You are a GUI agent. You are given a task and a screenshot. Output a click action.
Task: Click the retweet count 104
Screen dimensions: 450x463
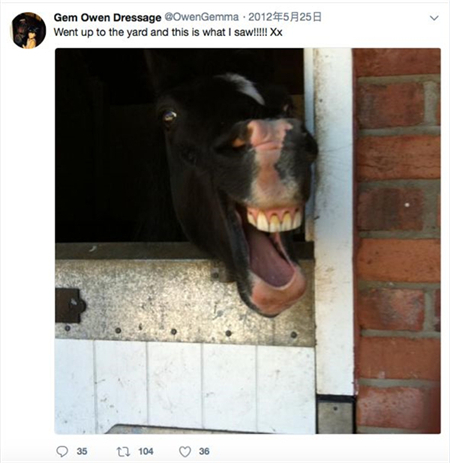146,451
